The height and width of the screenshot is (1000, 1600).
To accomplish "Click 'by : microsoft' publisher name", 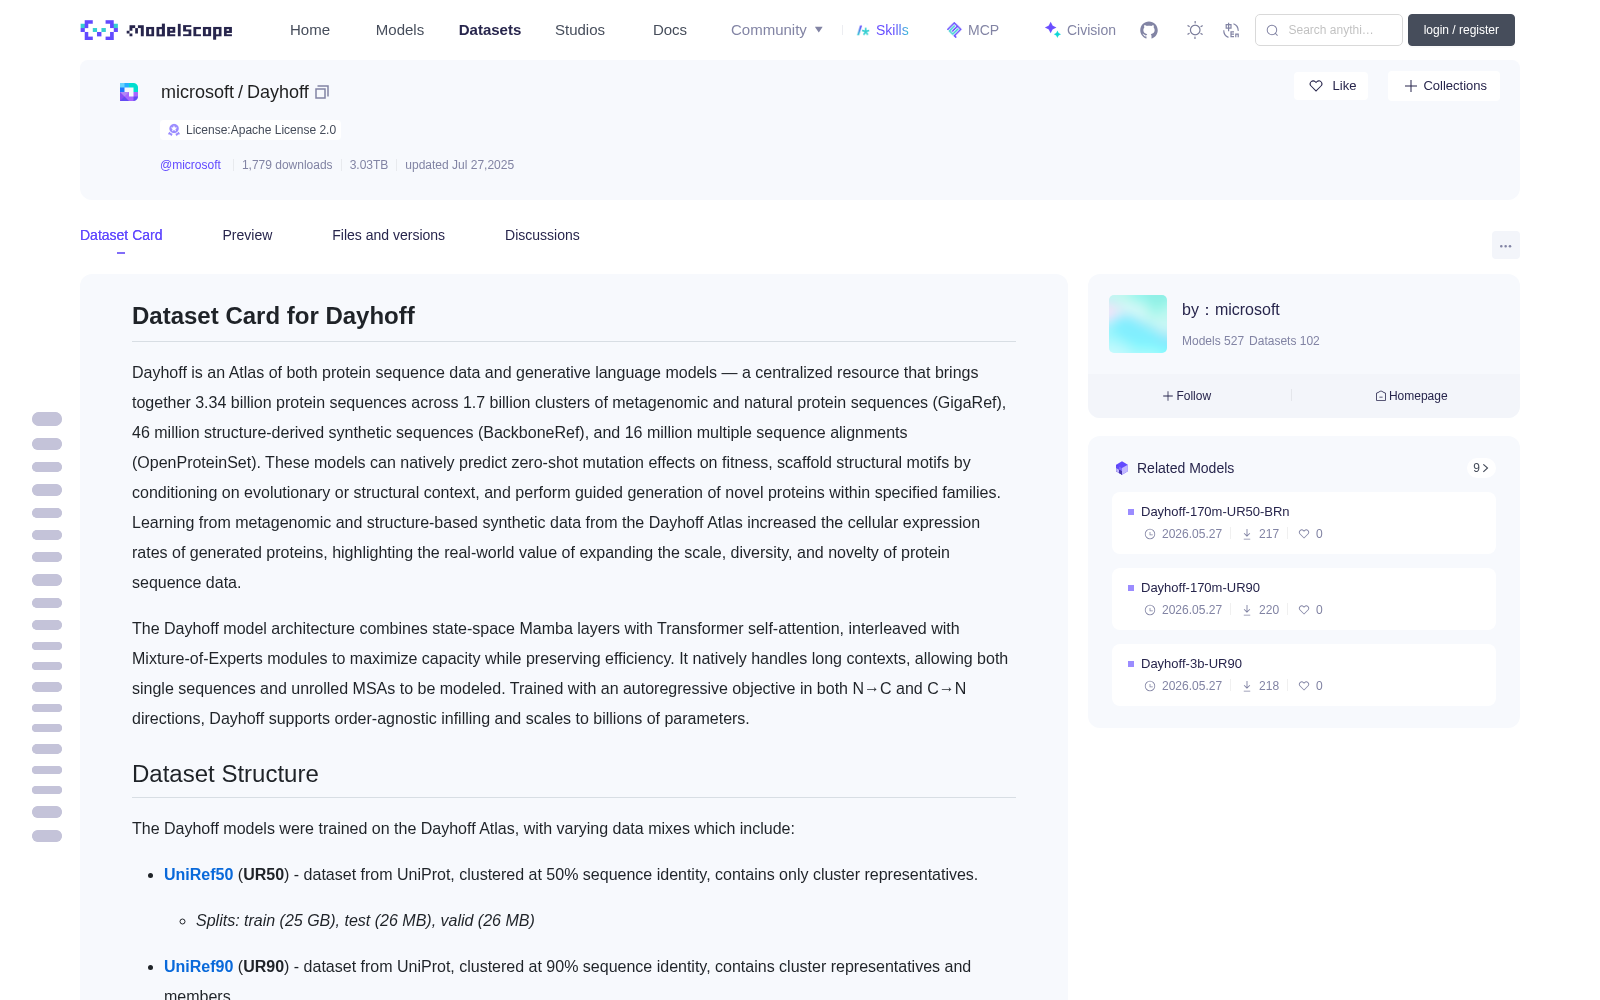I will click(1231, 310).
